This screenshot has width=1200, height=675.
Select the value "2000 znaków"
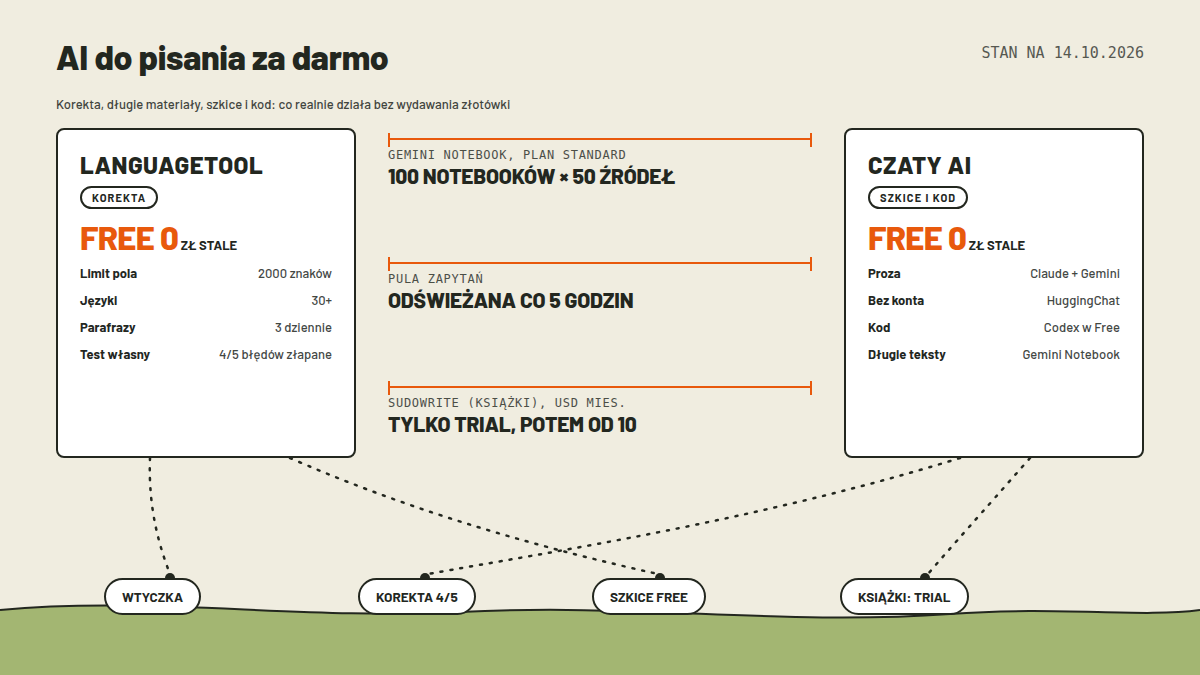point(295,273)
